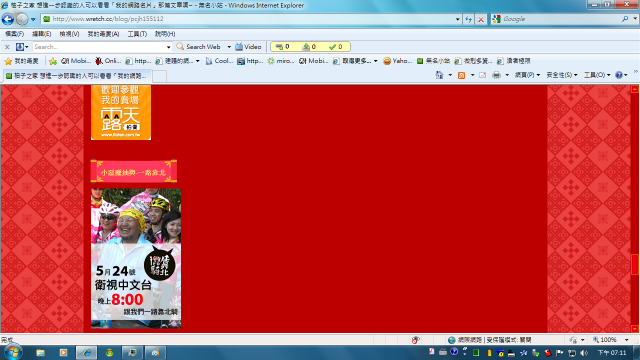Click the scrollbar down arrow
Image resolution: width=640 pixels, height=360 pixels.
coord(635,329)
